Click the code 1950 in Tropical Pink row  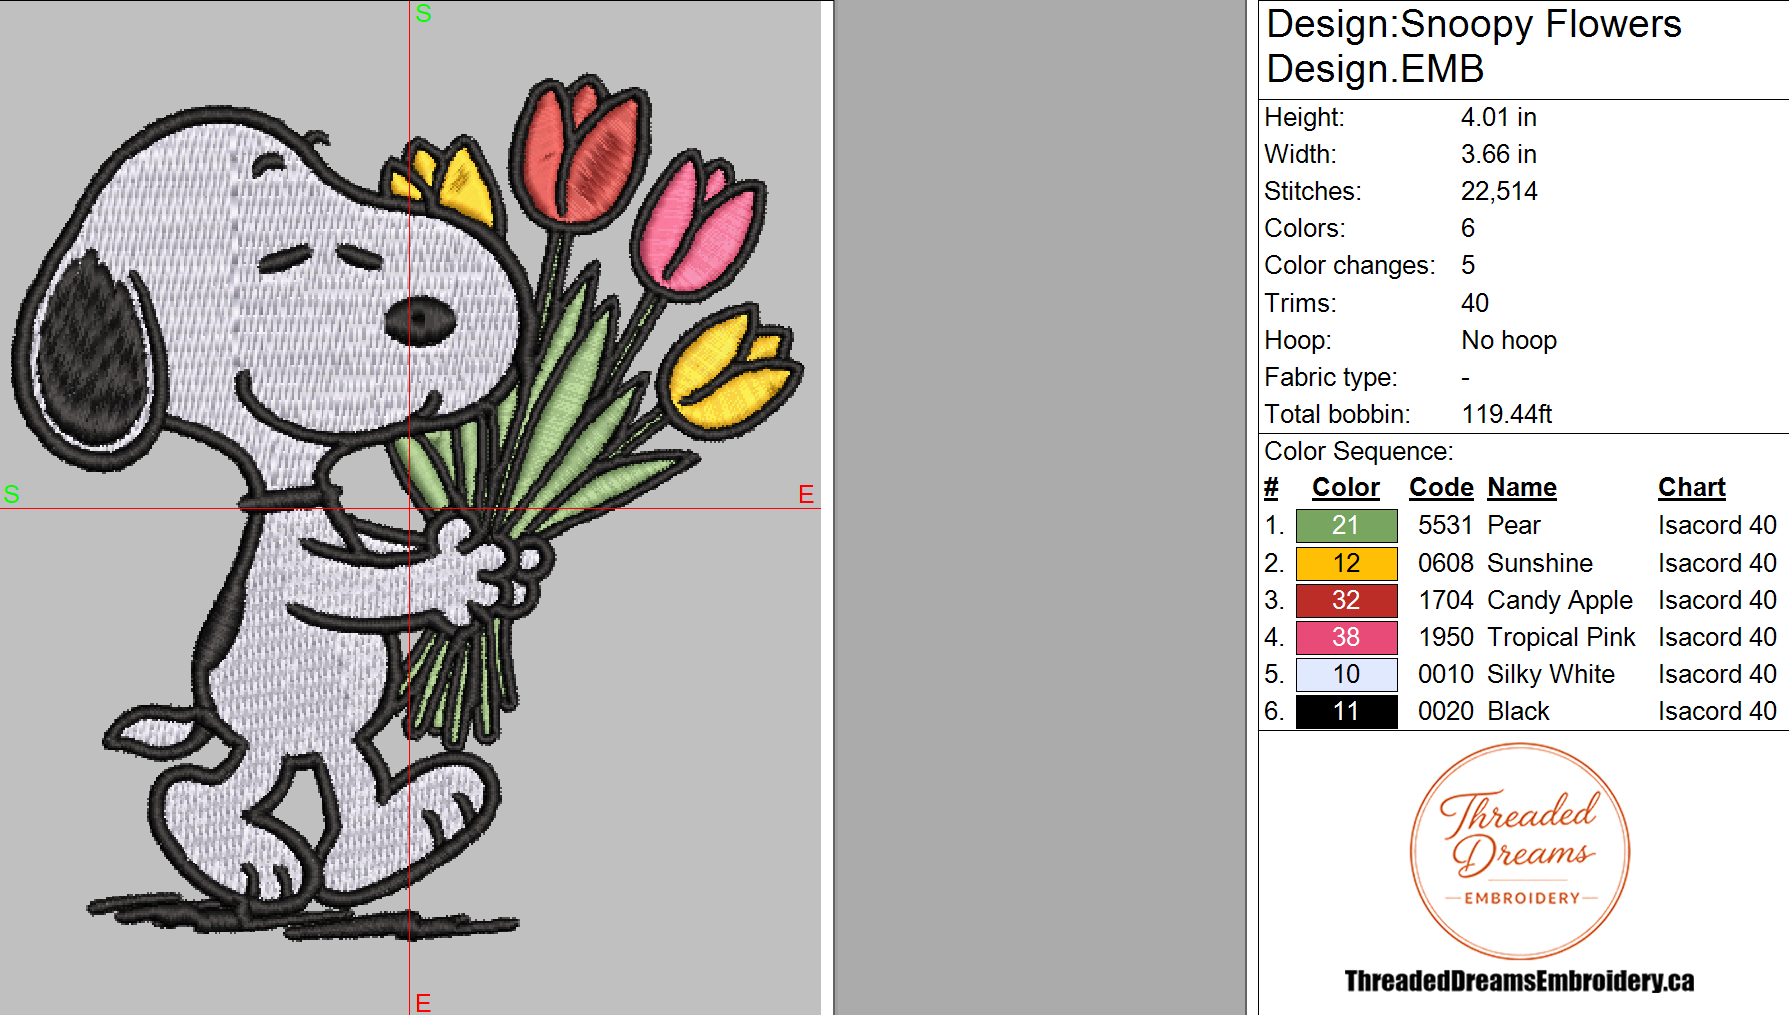coord(1446,637)
